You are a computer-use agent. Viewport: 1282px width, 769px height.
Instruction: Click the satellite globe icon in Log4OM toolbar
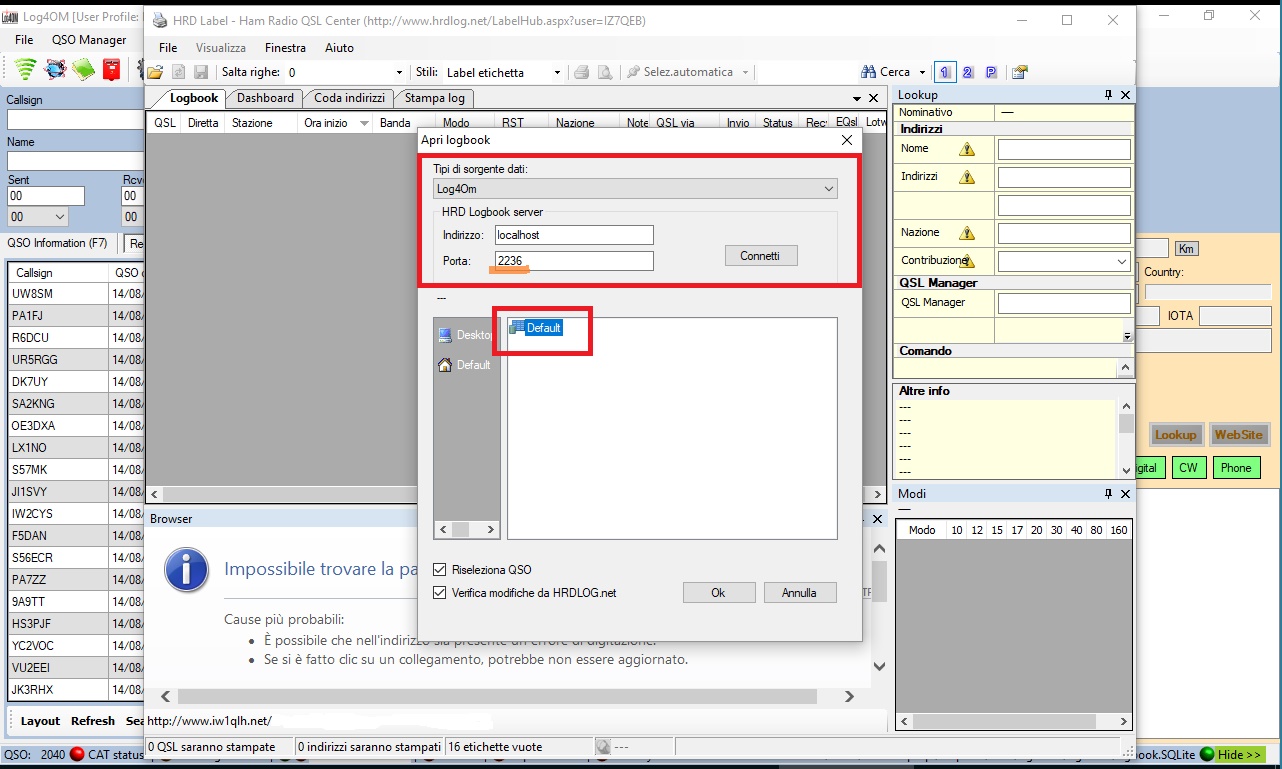pos(55,69)
